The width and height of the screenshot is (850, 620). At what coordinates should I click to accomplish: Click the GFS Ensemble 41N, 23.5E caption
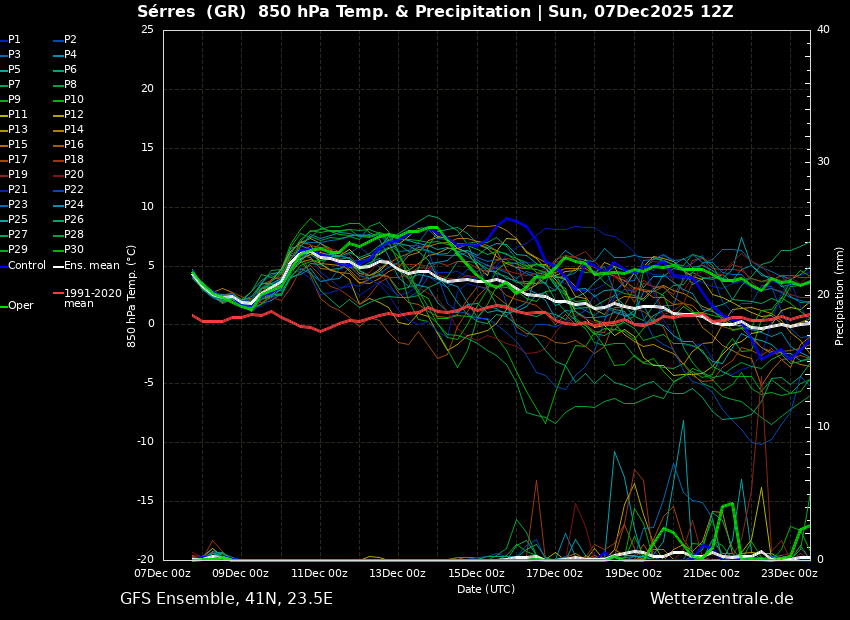[226, 599]
